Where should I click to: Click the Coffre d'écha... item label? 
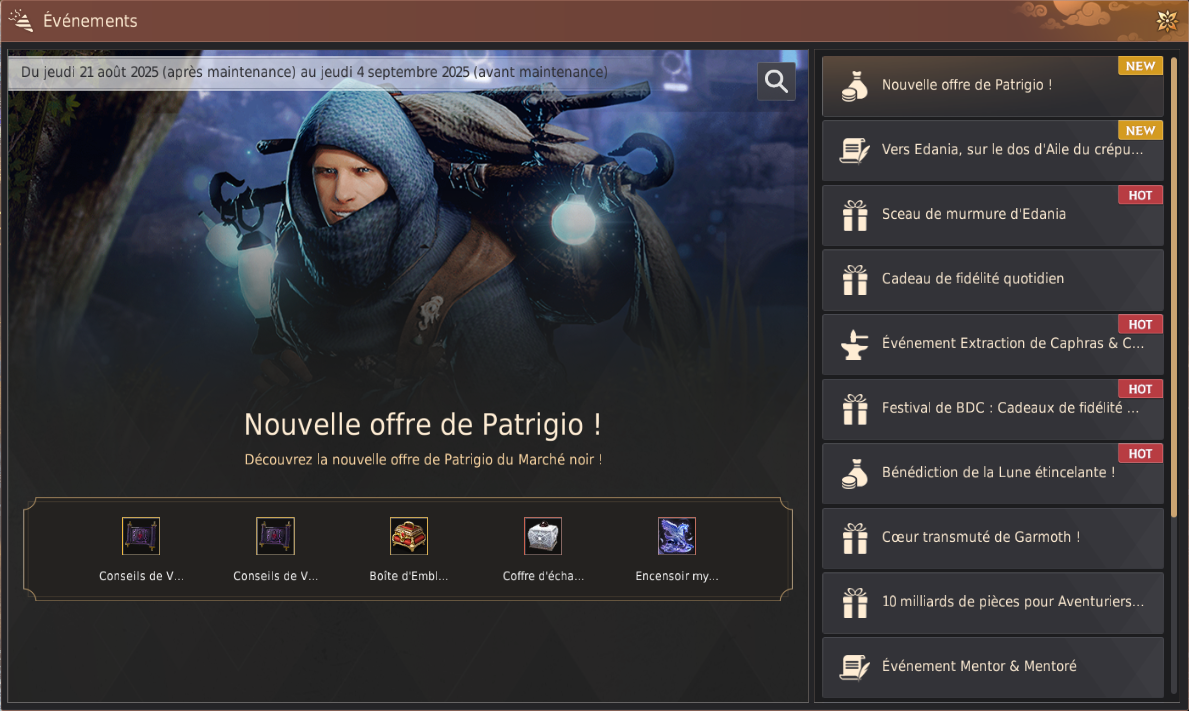pyautogui.click(x=543, y=576)
